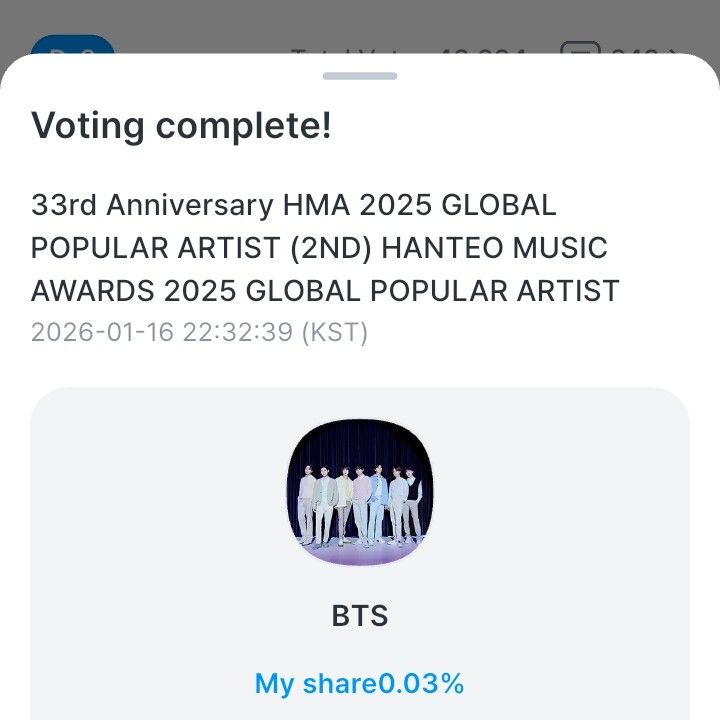This screenshot has height=720, width=720.
Task: Tap the Total Votes count behind the sheet
Action: click(410, 47)
